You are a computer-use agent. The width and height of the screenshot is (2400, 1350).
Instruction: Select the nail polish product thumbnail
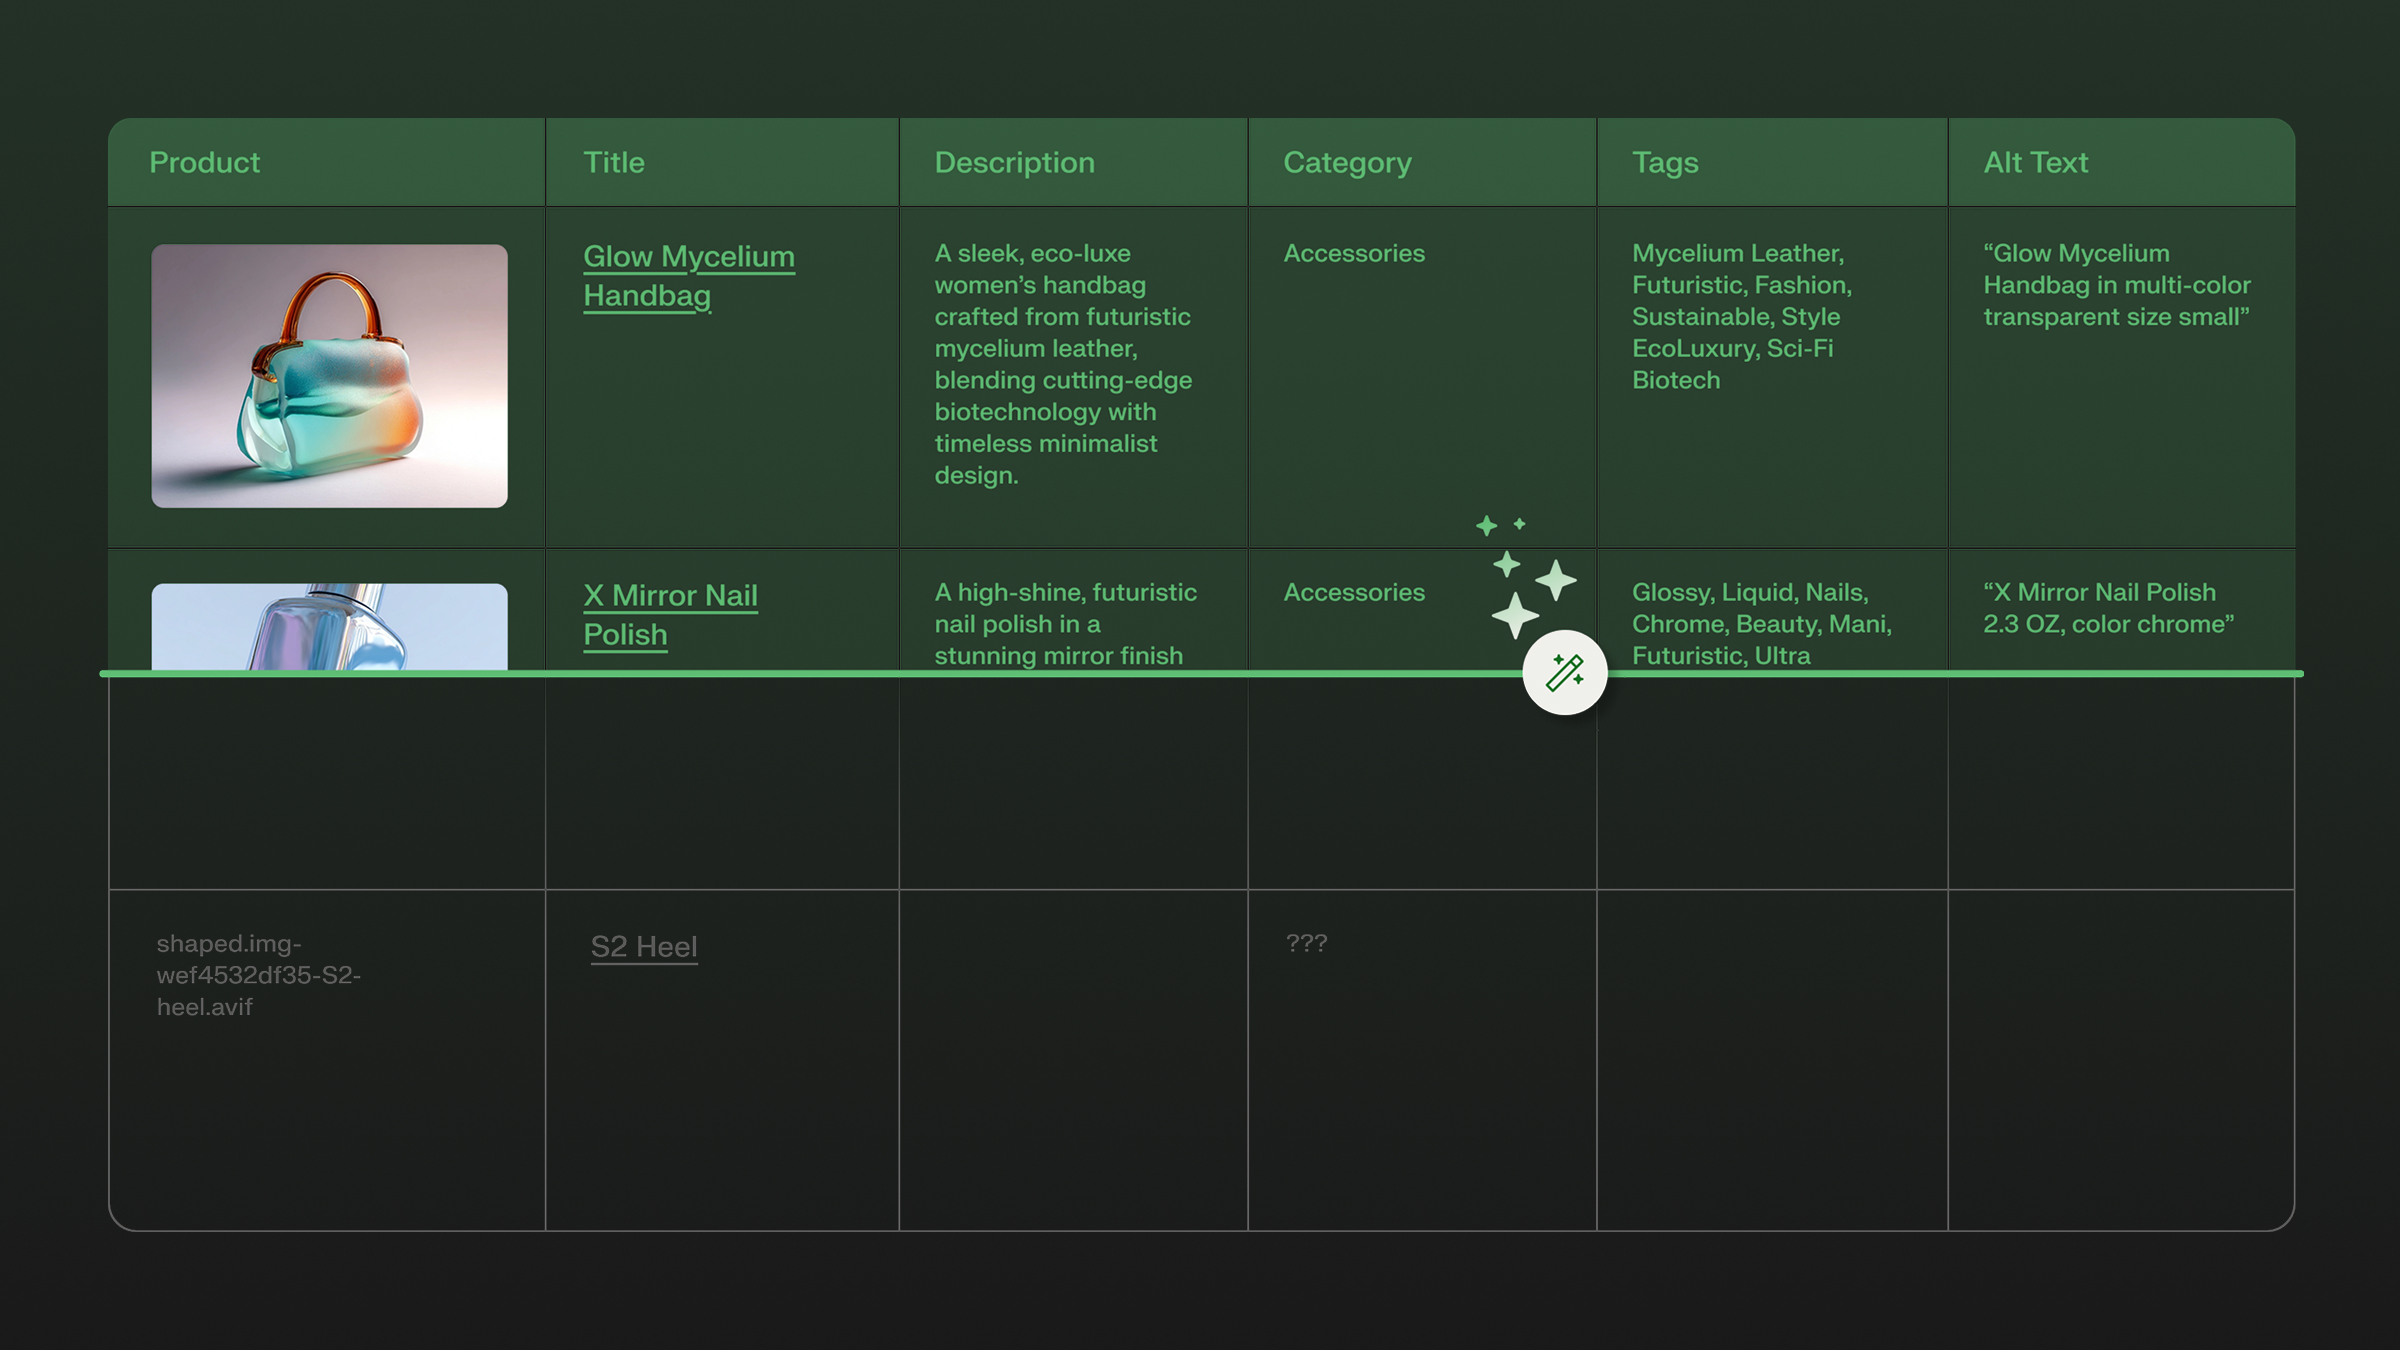click(x=329, y=626)
